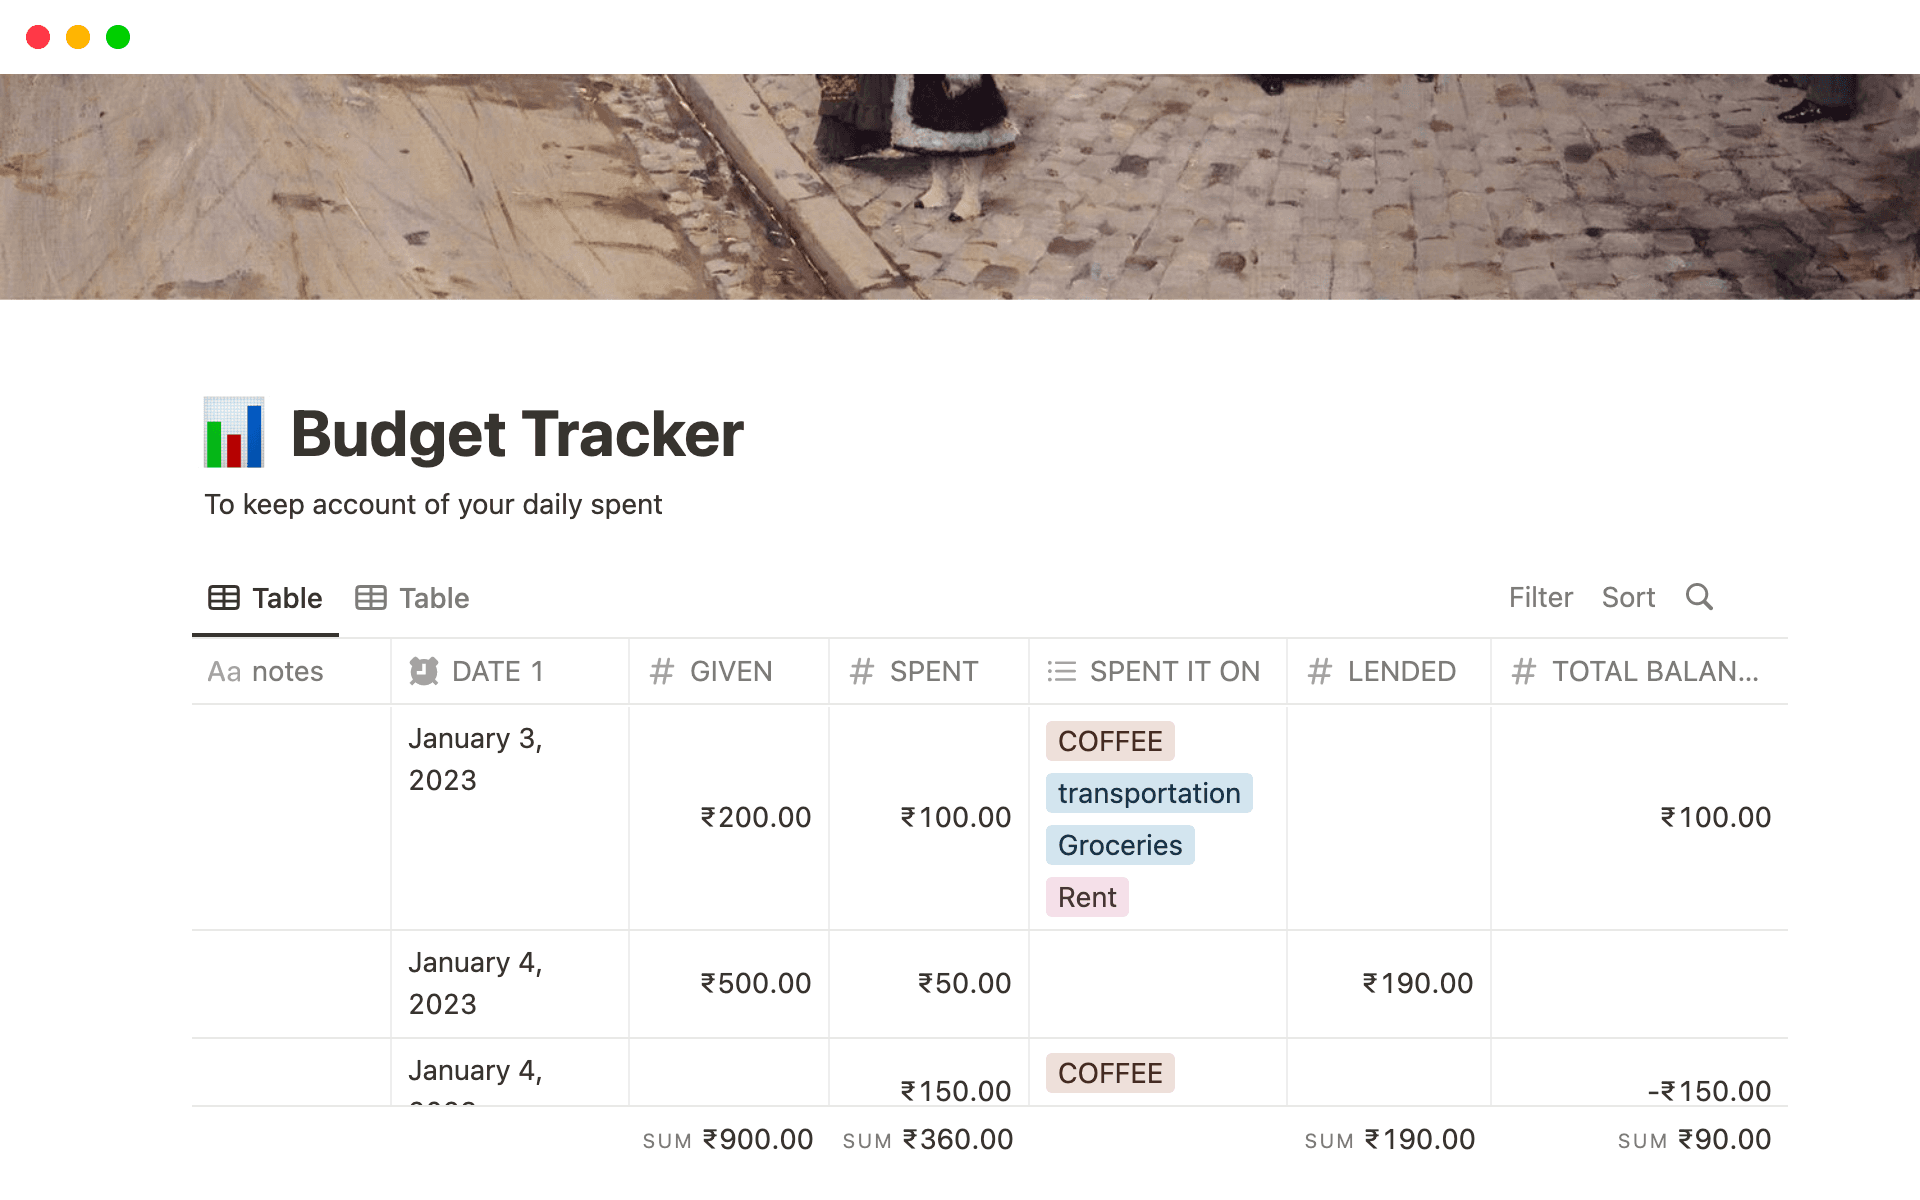This screenshot has width=1920, height=1200.
Task: Click the clock icon on DATE 1 column
Action: 423,671
